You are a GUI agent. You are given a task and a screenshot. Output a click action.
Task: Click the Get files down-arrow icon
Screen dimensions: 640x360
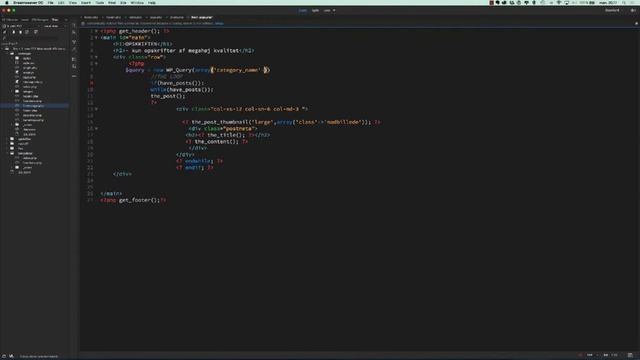[x=13, y=32]
